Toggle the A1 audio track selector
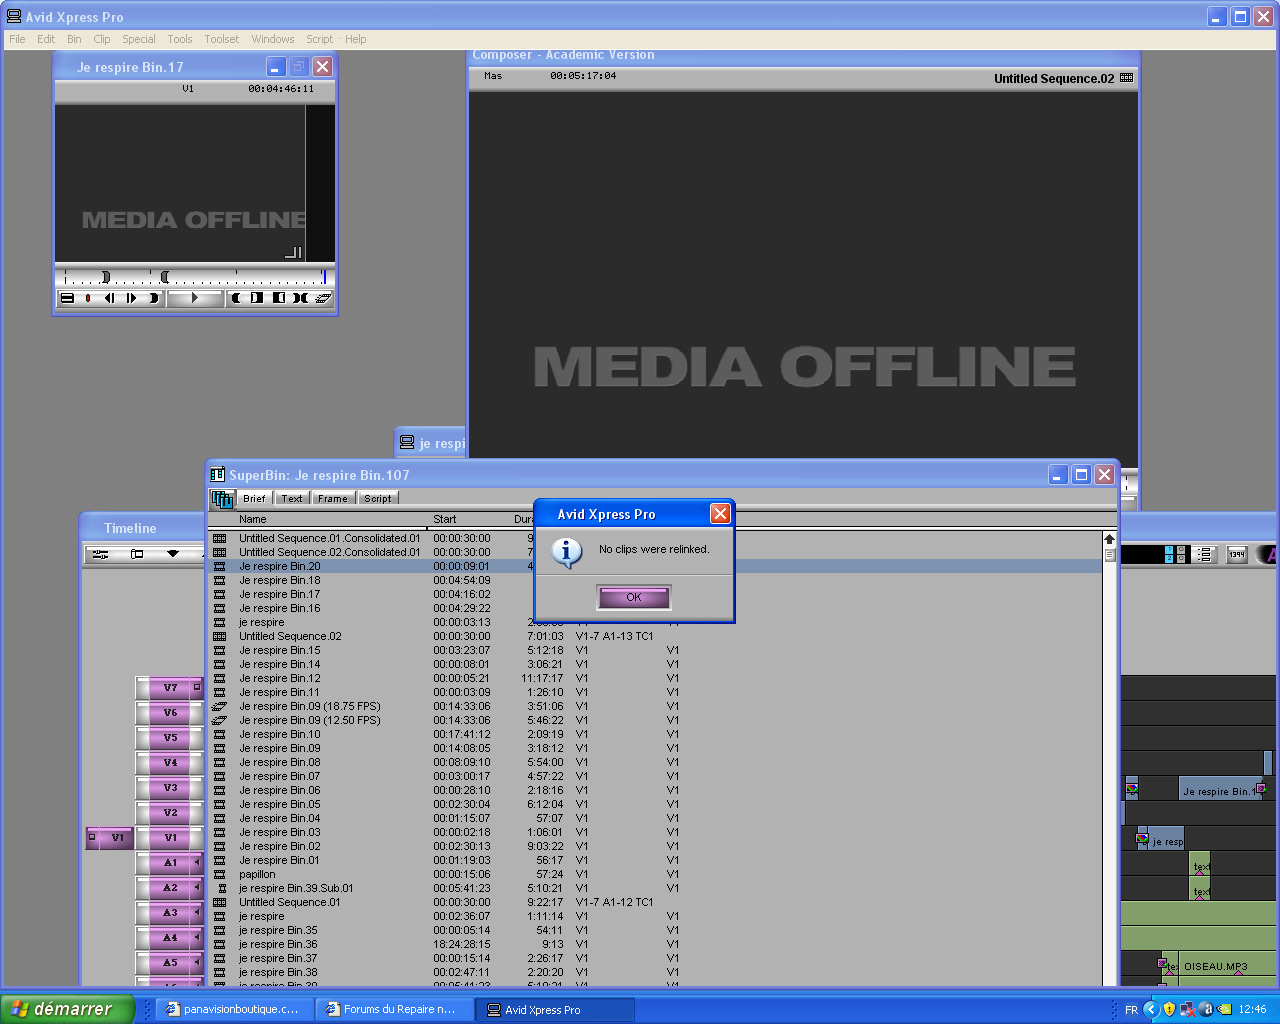 coord(170,862)
